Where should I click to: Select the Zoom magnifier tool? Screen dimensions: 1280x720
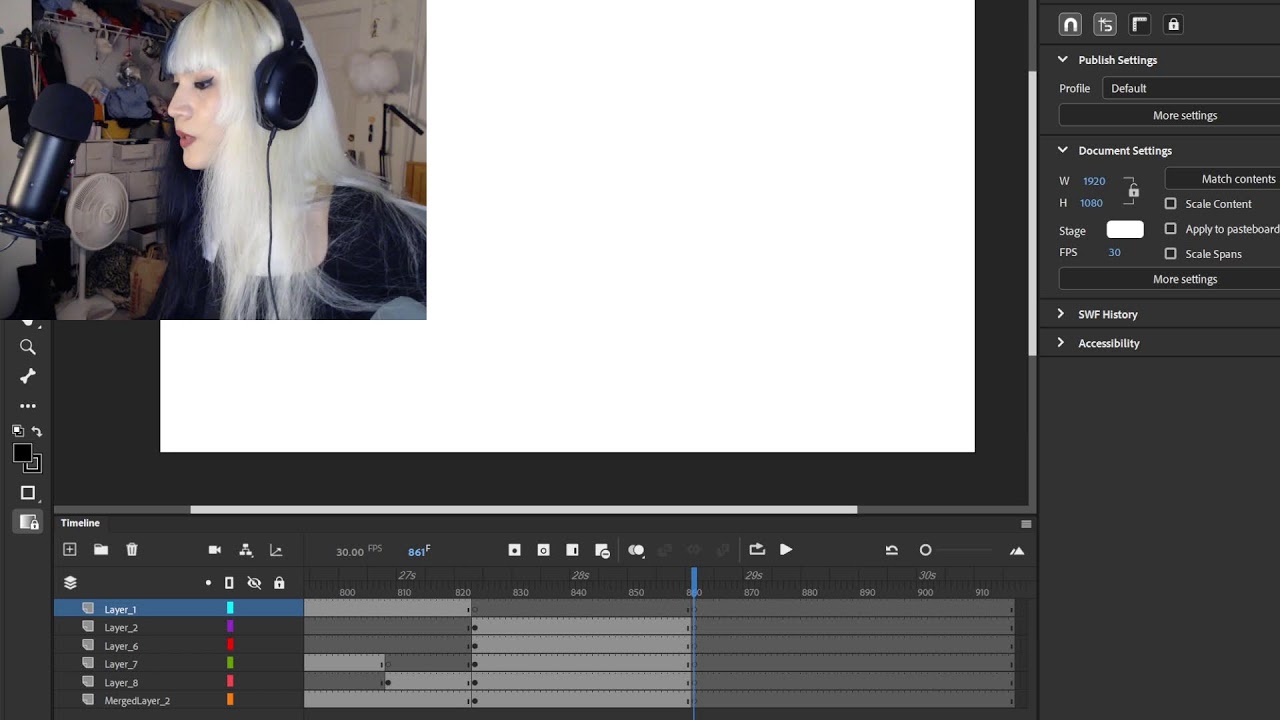(x=28, y=347)
